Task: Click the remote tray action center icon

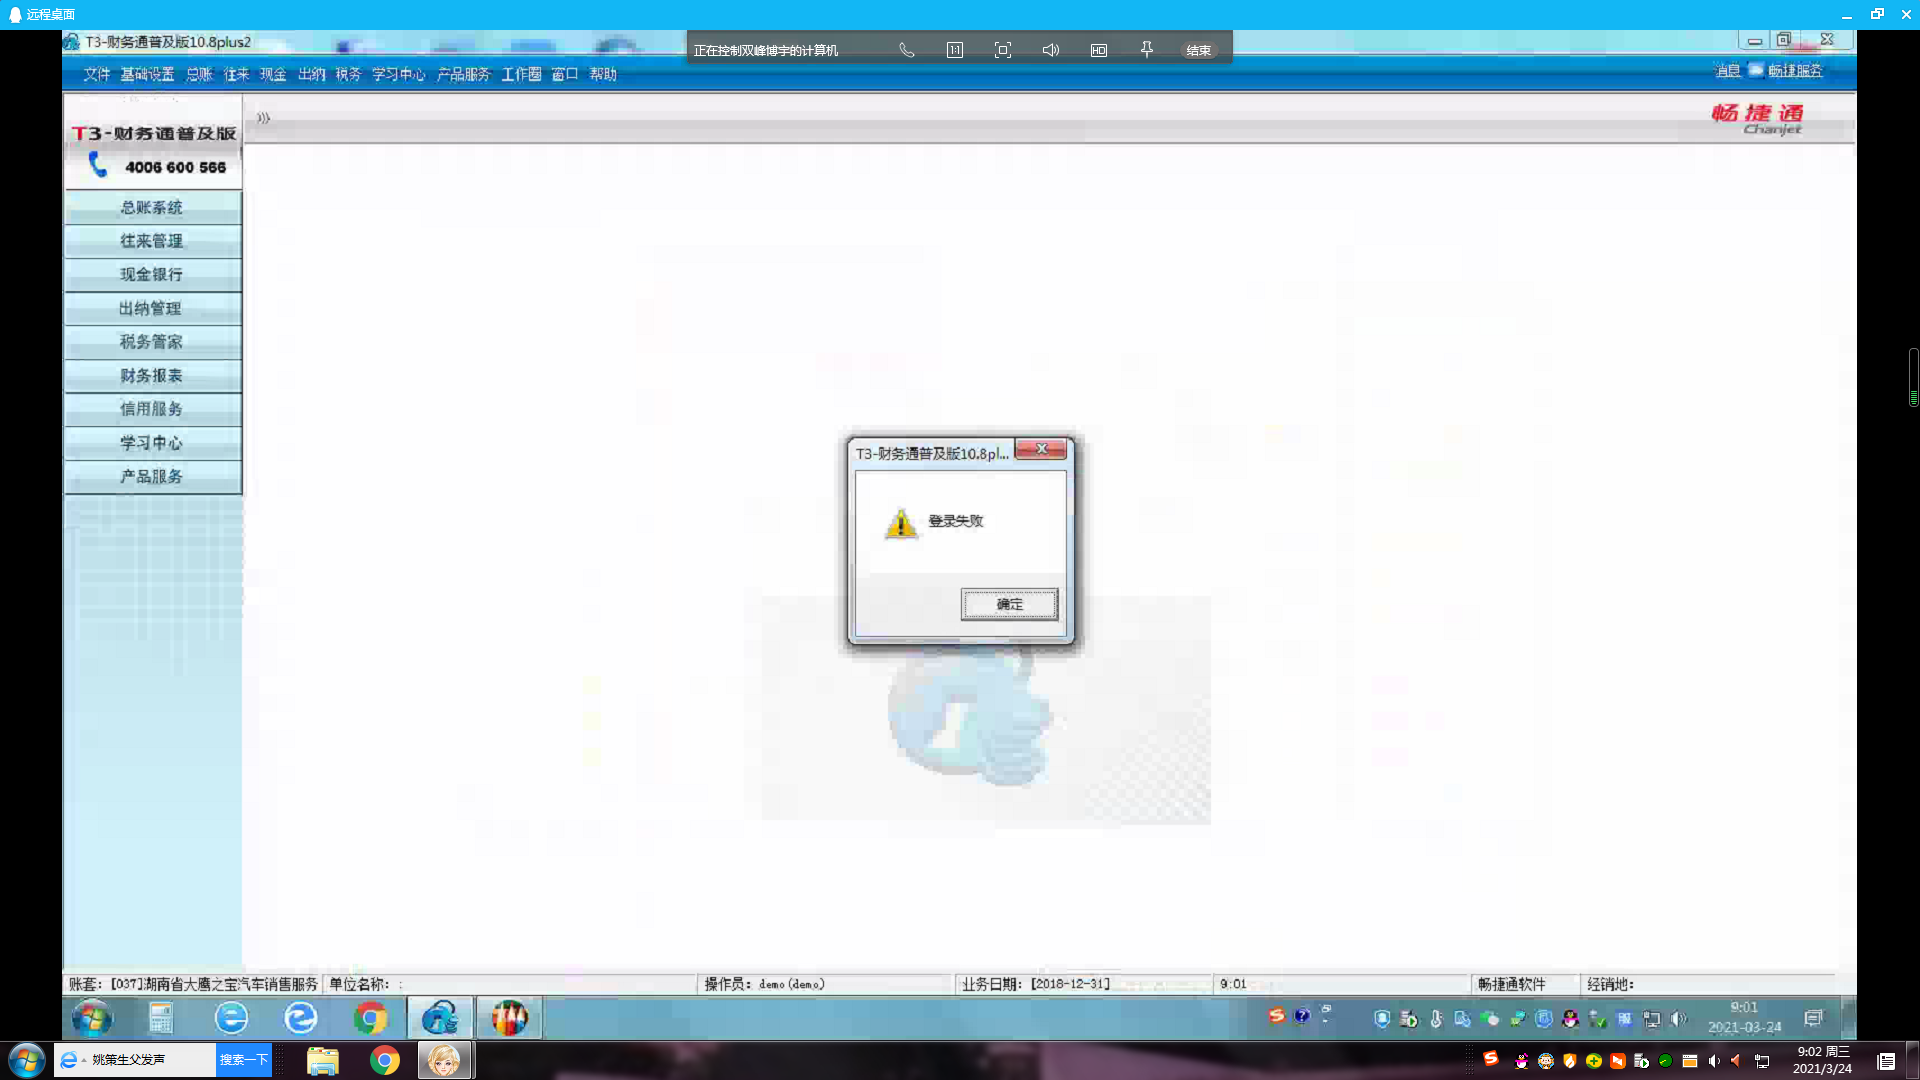Action: [1813, 1018]
